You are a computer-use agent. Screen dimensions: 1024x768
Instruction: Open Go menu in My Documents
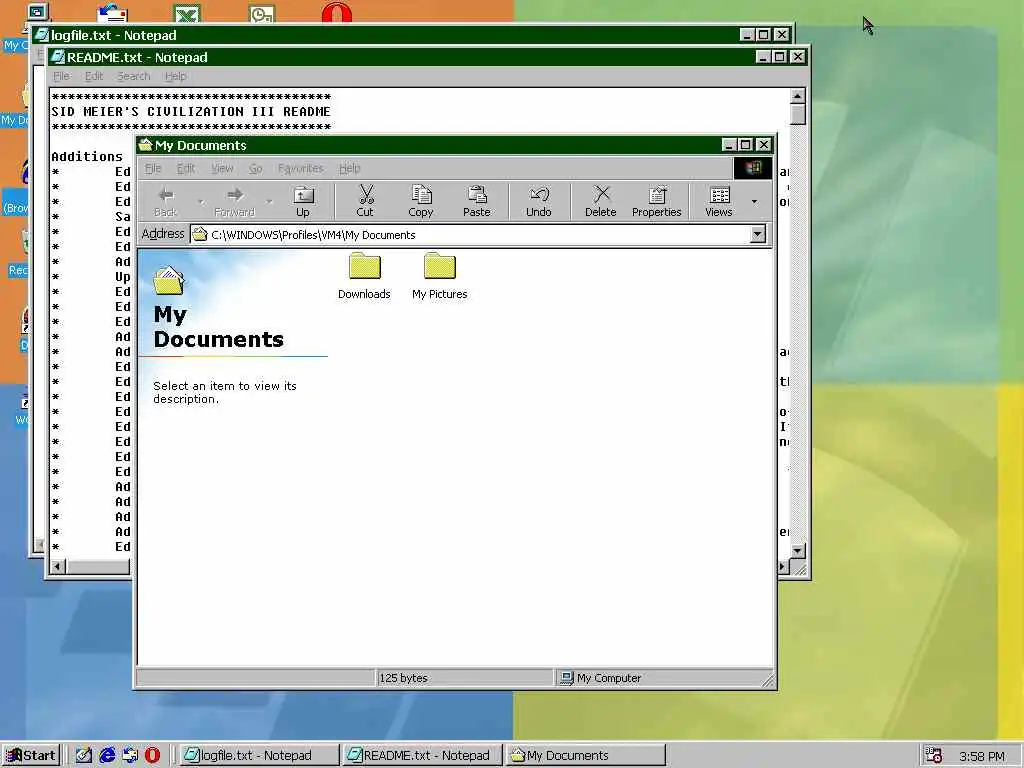tap(255, 168)
